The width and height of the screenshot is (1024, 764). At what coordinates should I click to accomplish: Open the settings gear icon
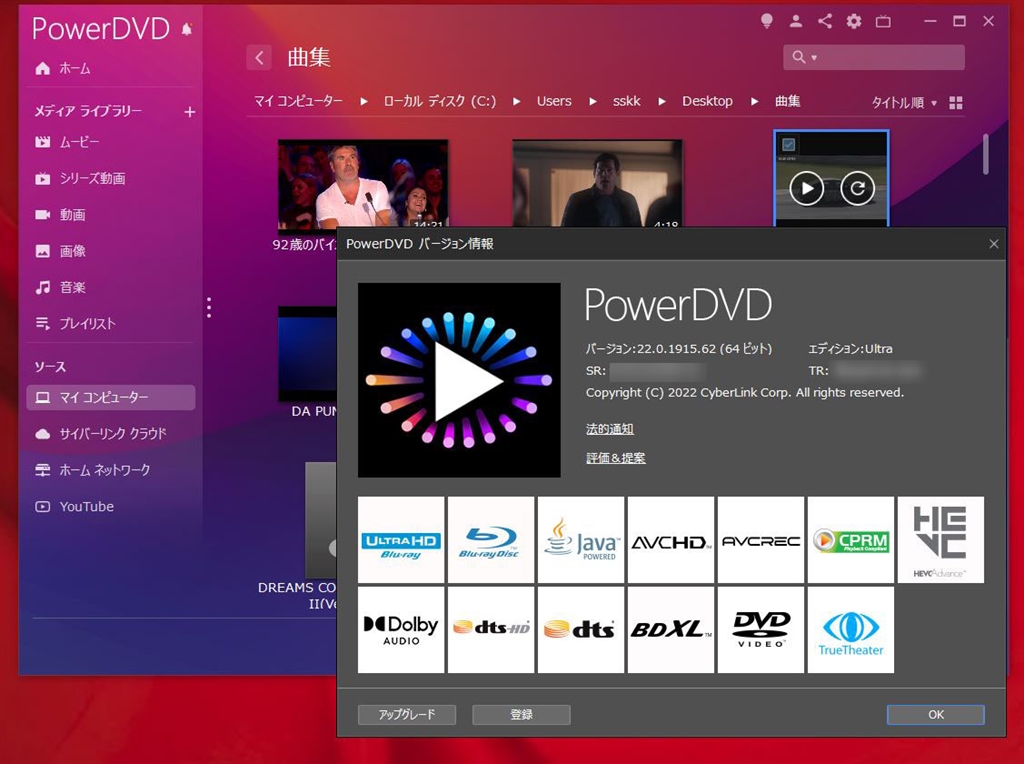pos(854,22)
